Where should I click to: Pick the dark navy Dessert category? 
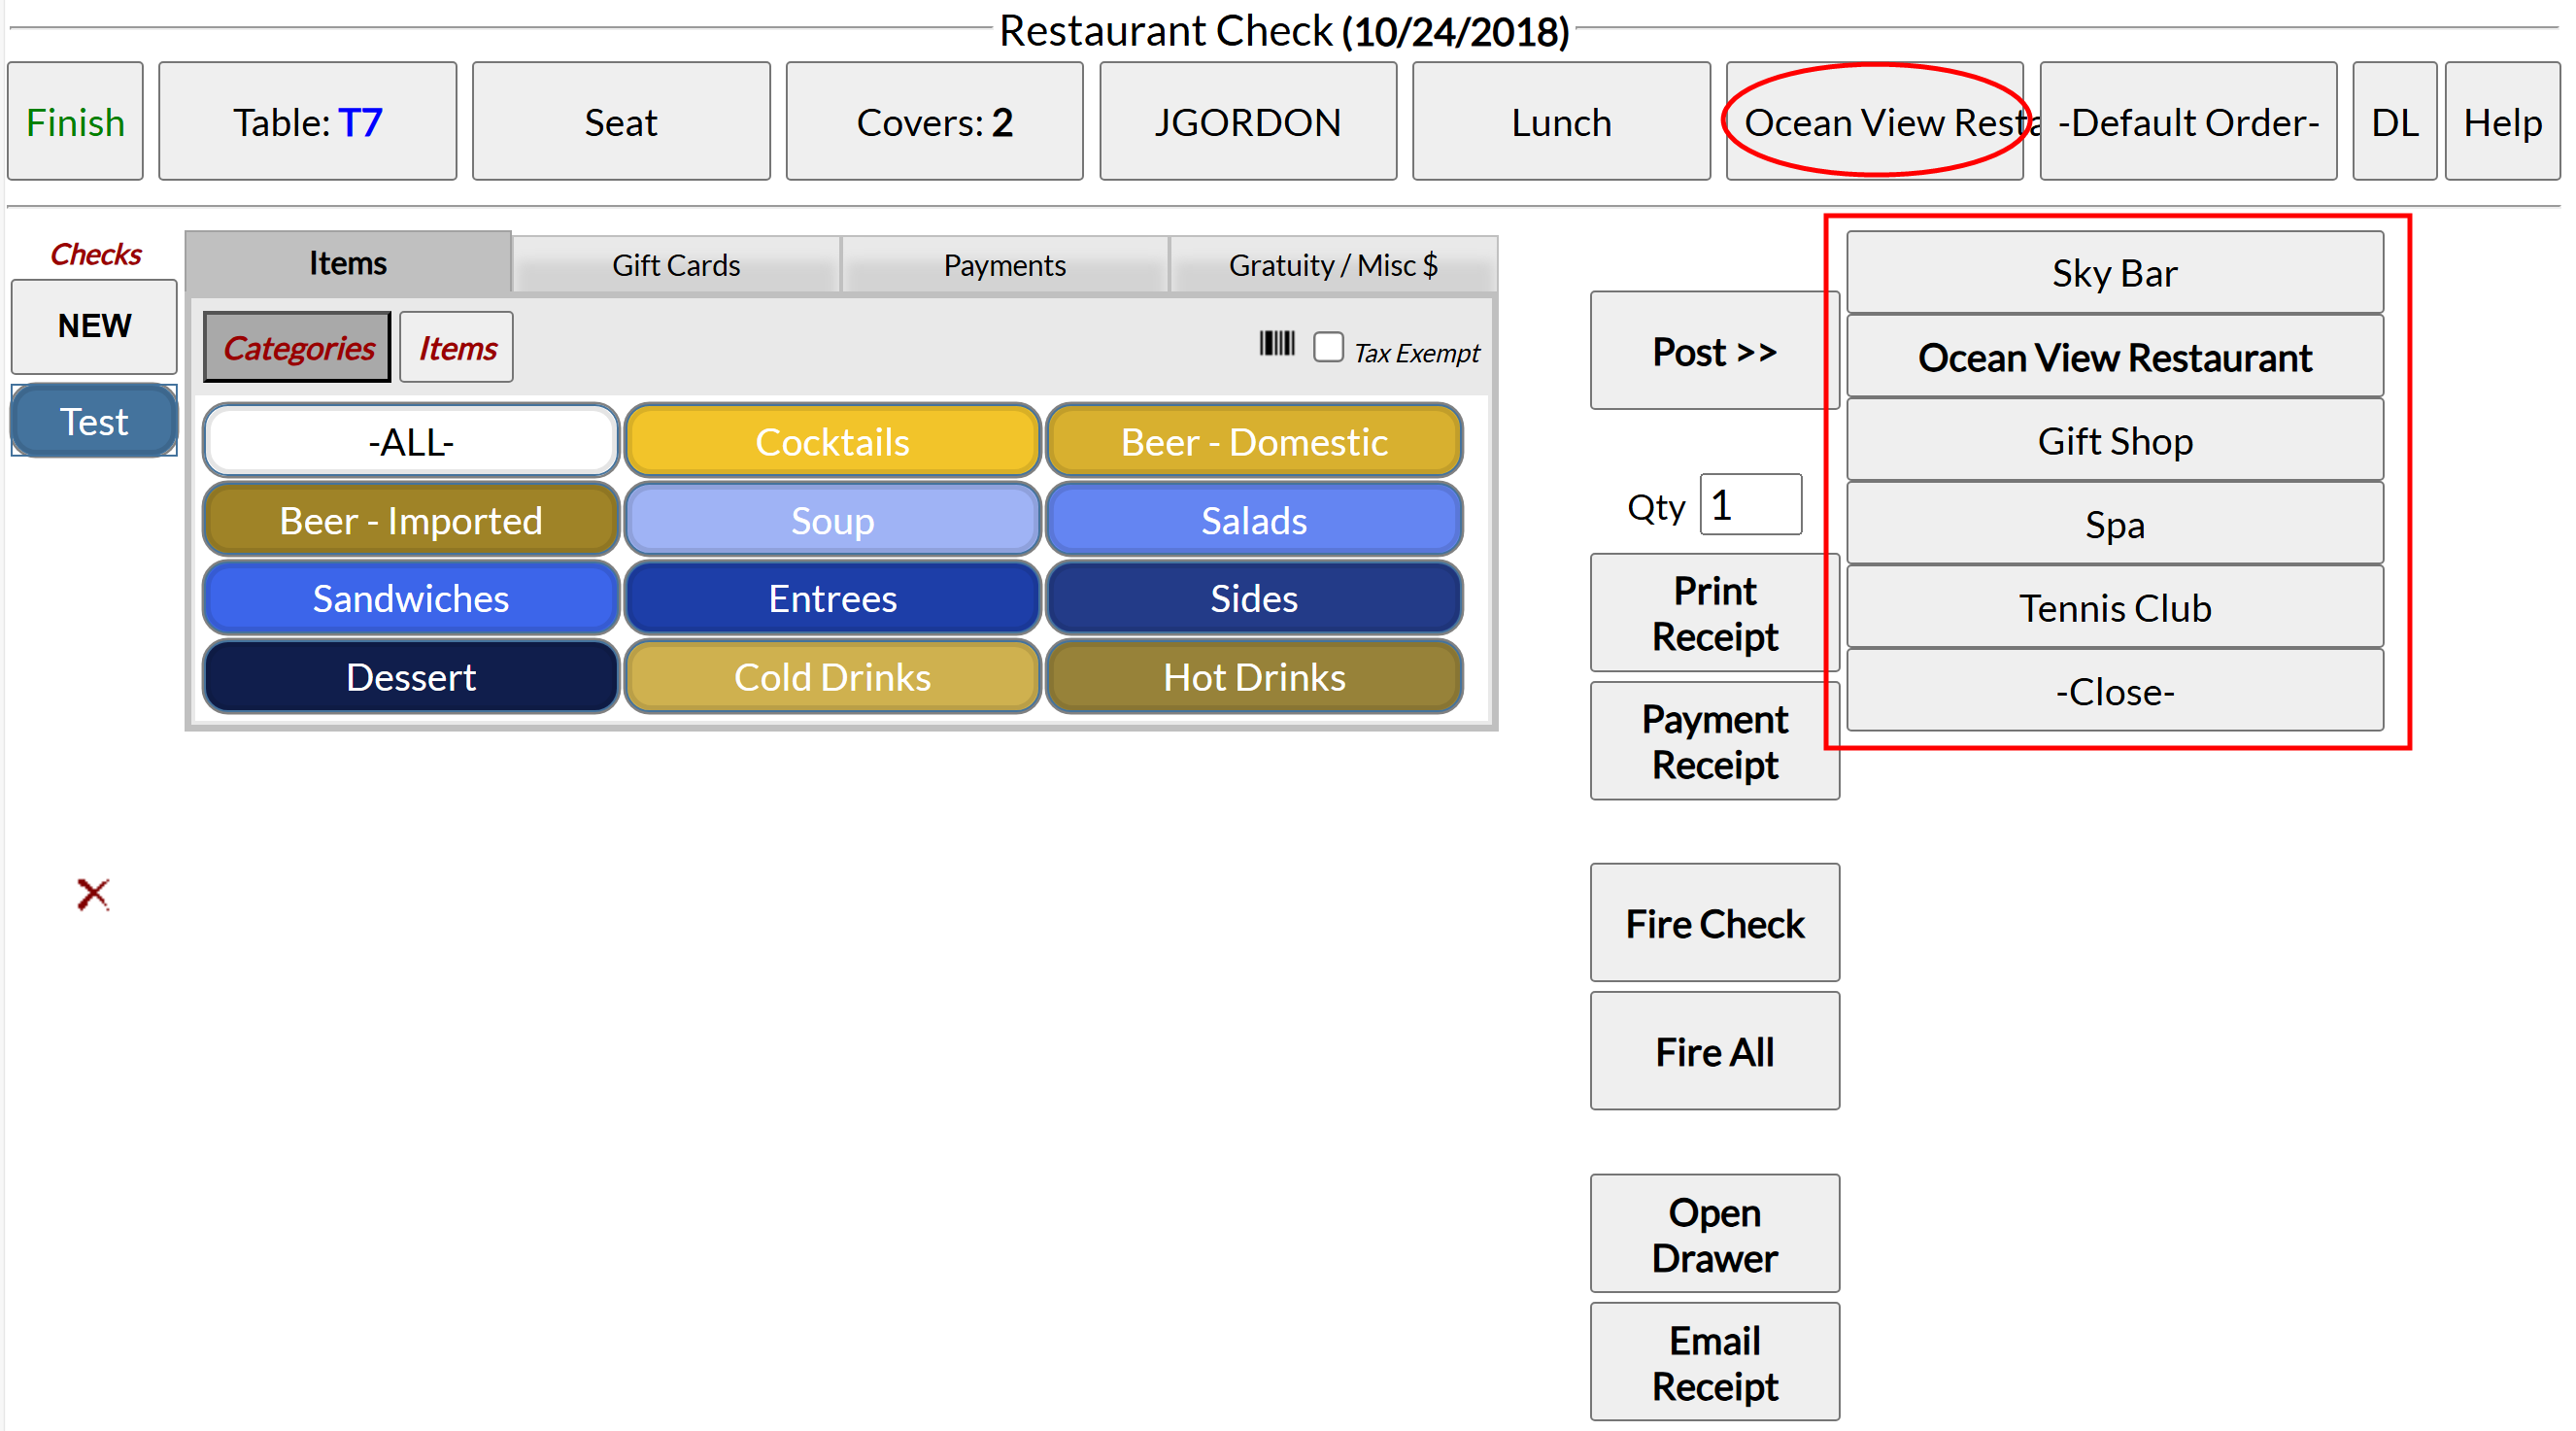pos(411,677)
